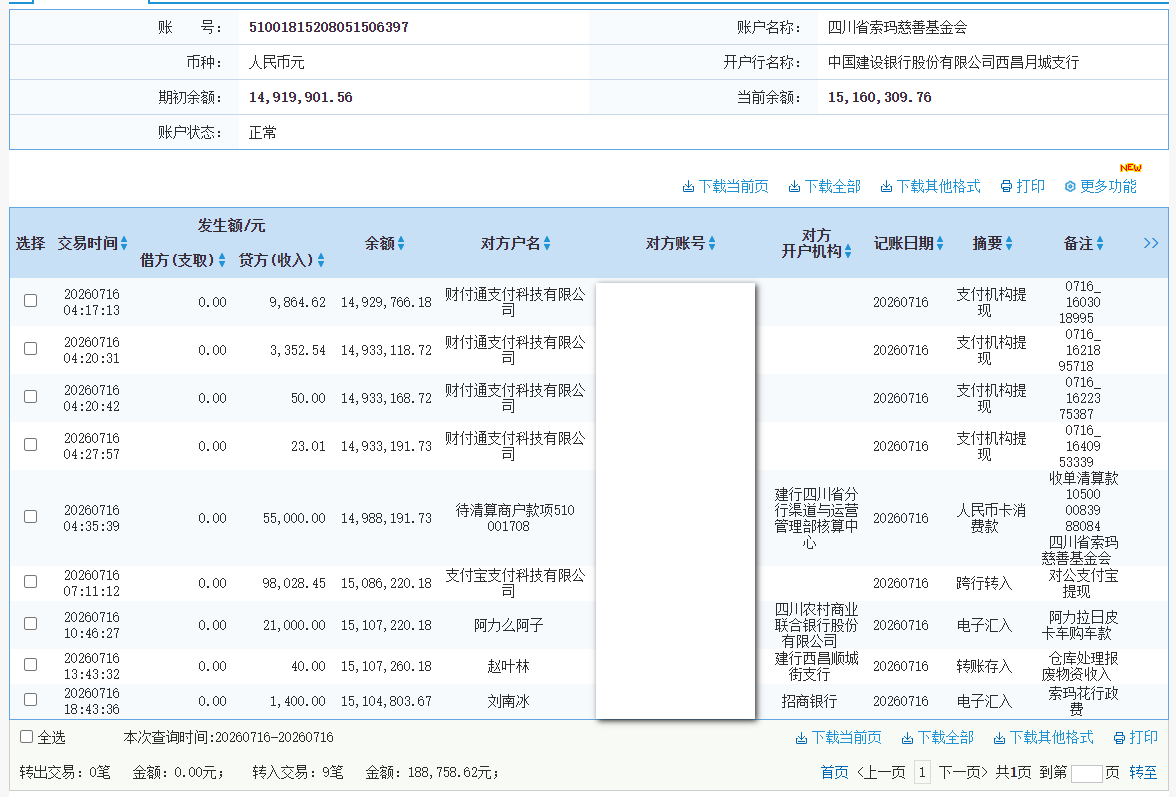
Task: Select the 04:17:13 transaction checkbox
Action: (x=31, y=301)
